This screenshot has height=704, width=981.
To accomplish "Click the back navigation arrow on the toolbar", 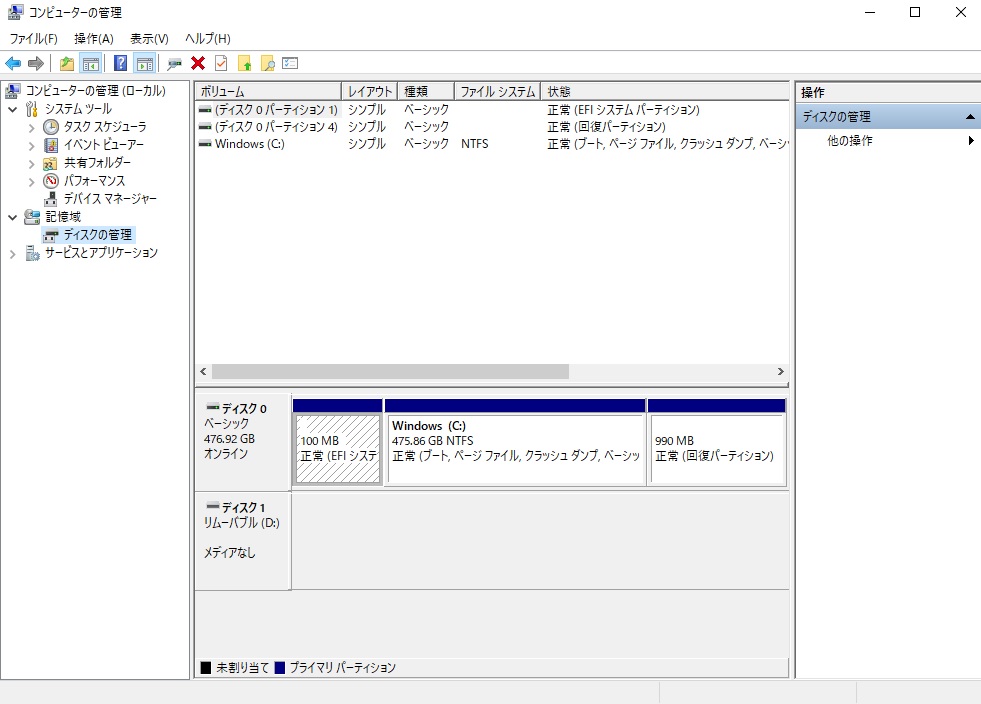I will pyautogui.click(x=13, y=62).
